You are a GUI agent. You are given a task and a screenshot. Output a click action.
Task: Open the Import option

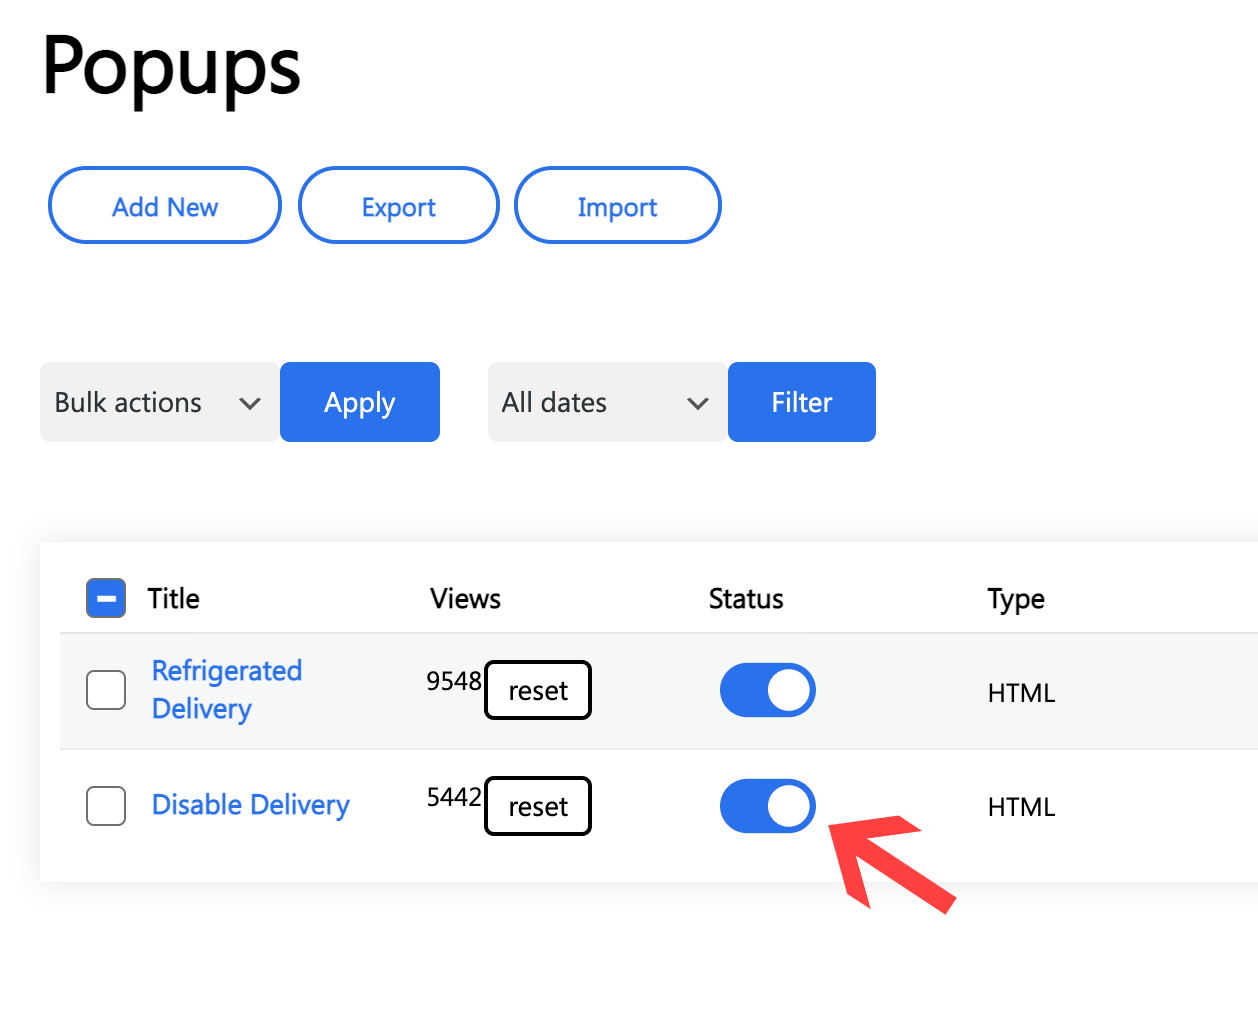pos(617,206)
